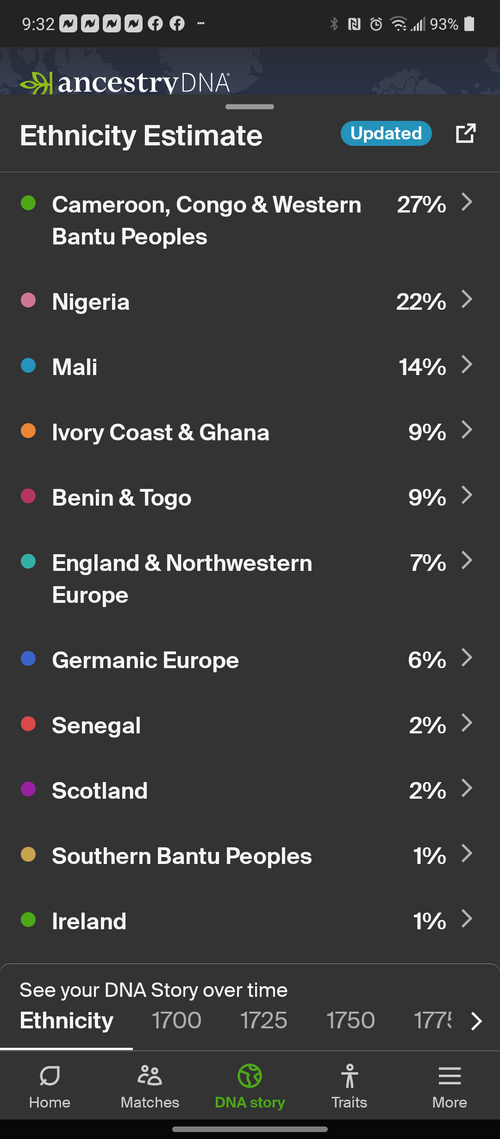This screenshot has height=1139, width=500.
Task: Expand the Germanic Europe 6% chevron
Action: point(467,658)
